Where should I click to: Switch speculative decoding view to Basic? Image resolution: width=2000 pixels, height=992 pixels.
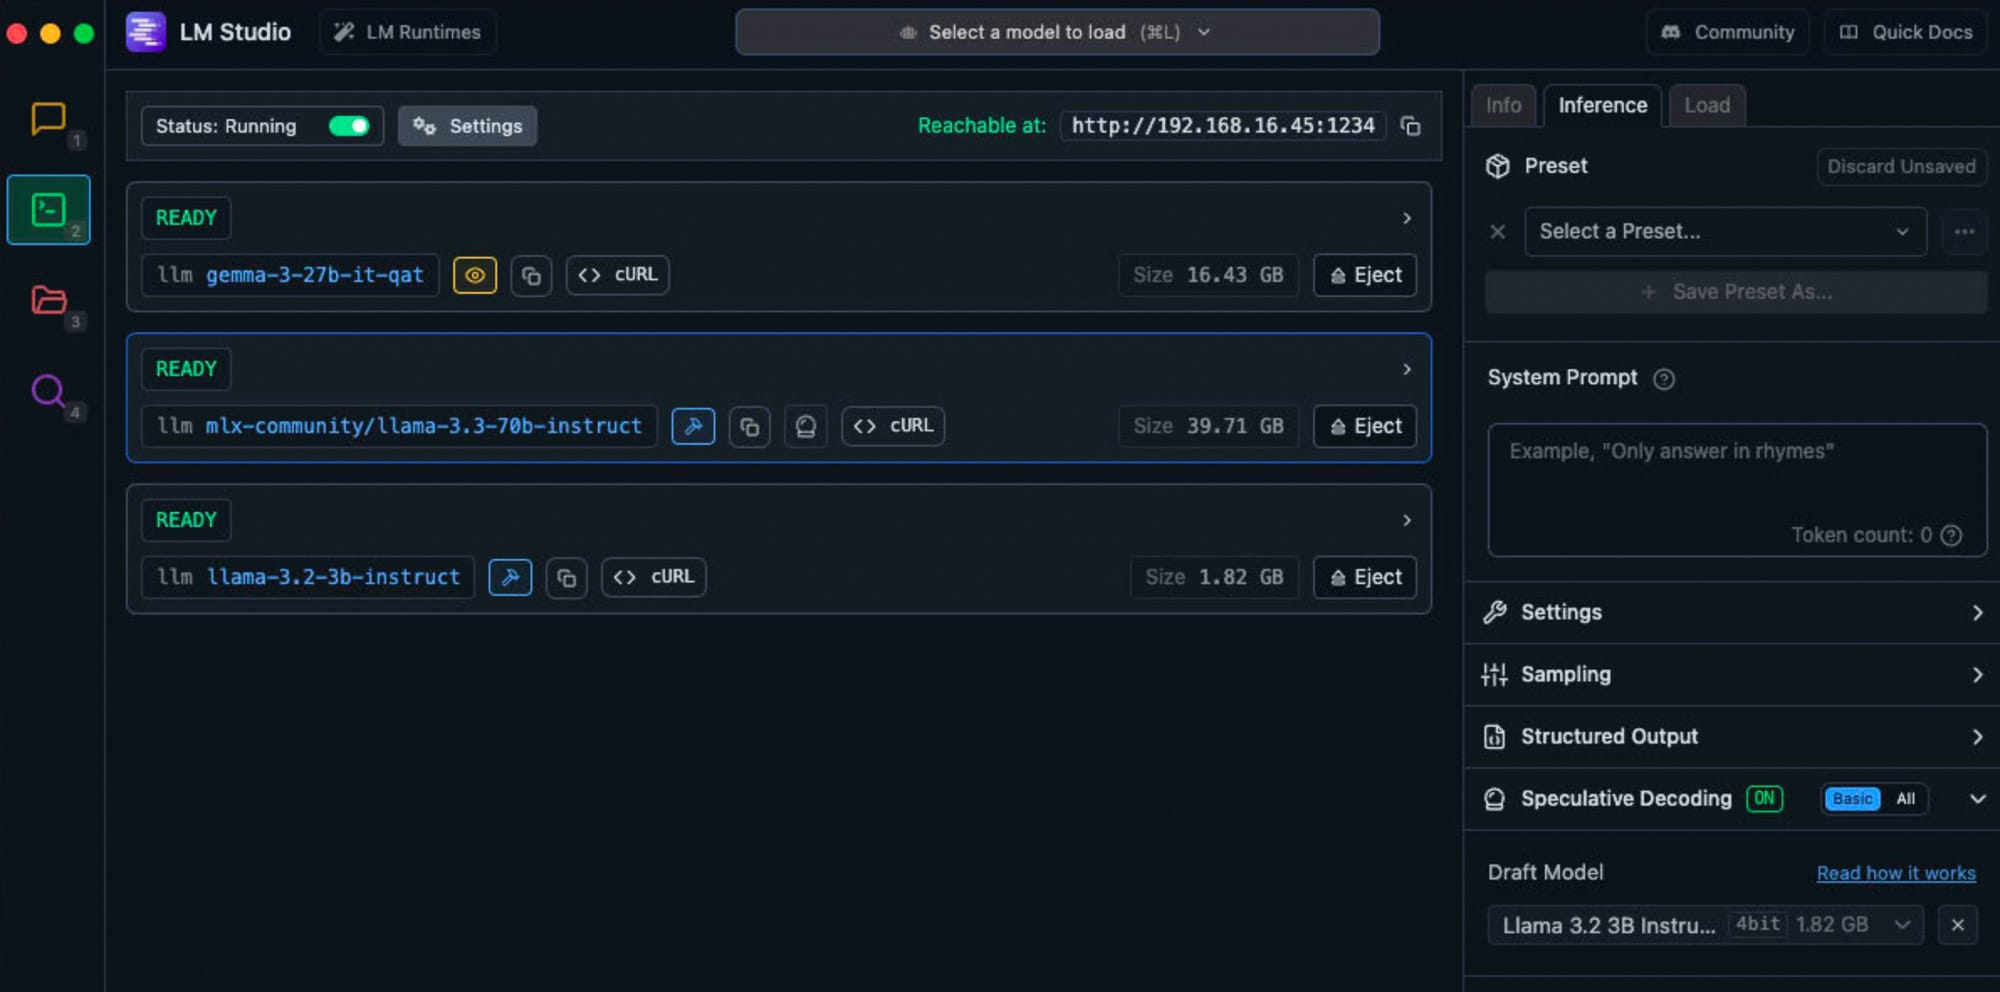pos(1852,798)
